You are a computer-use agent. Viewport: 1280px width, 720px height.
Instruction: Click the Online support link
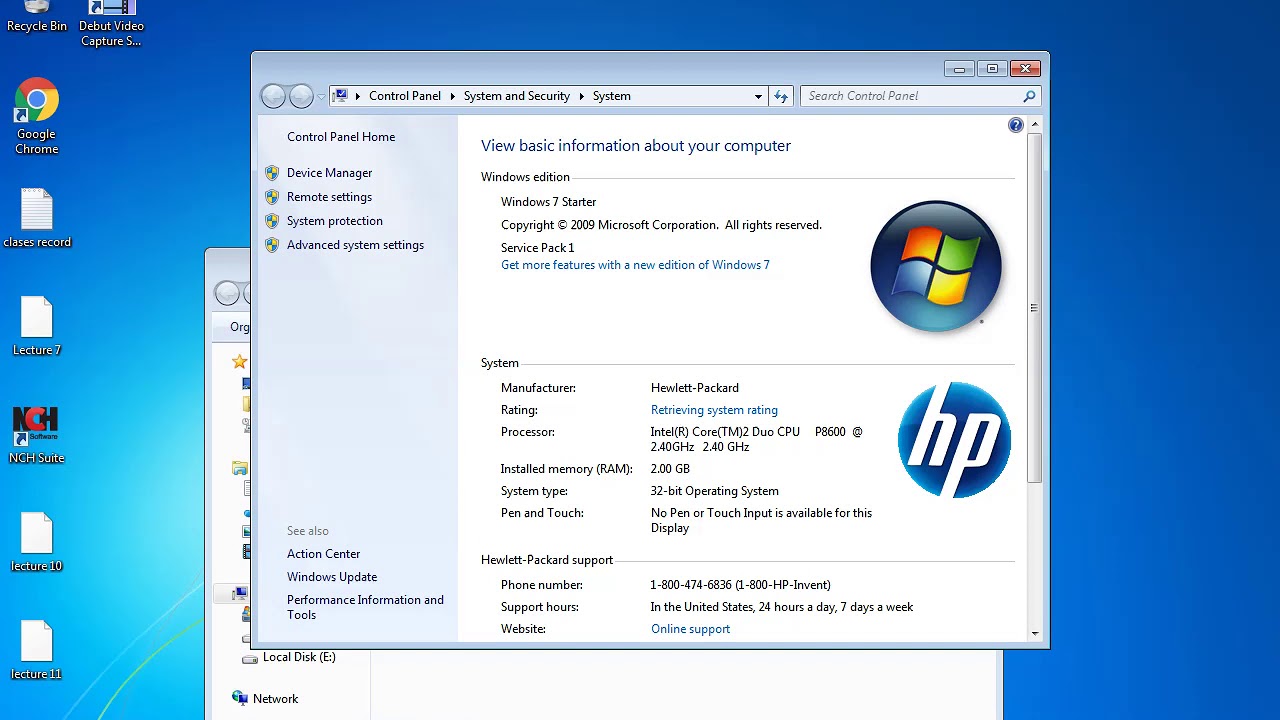[x=690, y=628]
